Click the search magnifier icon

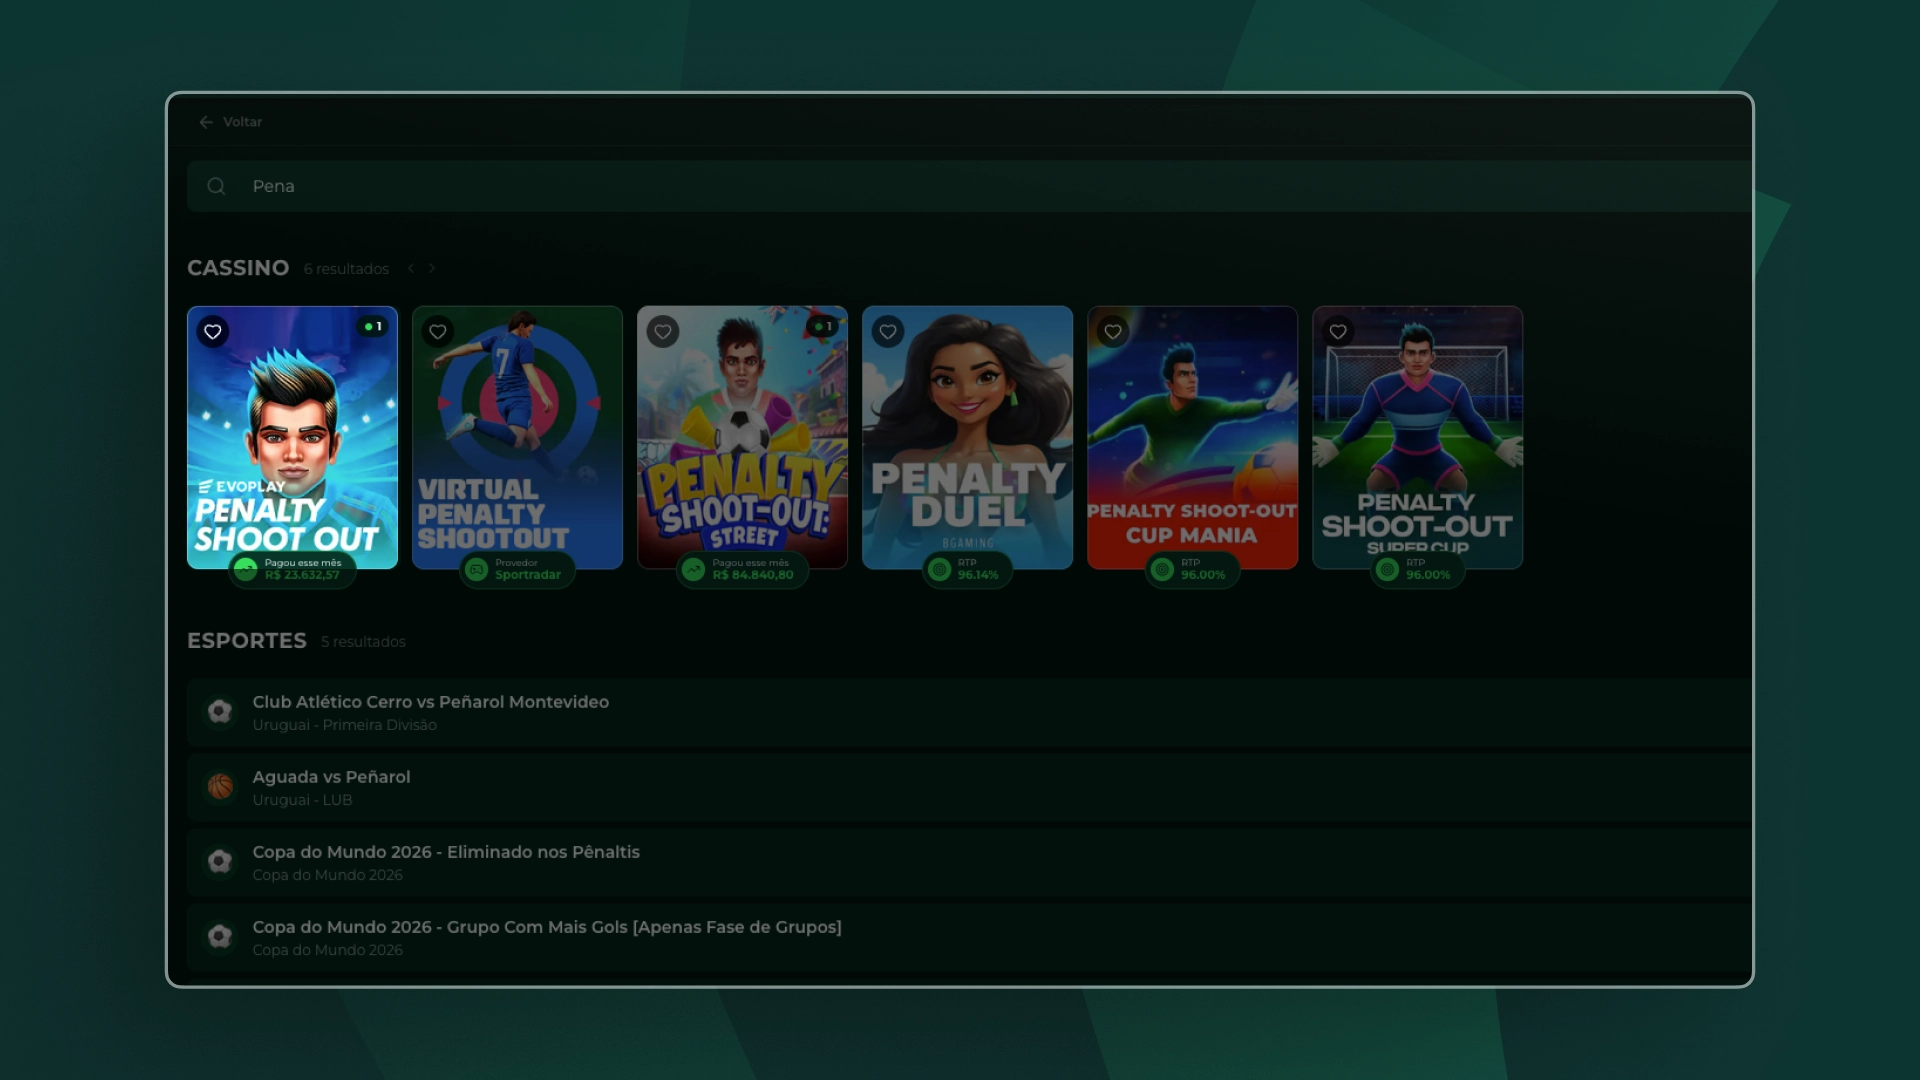pyautogui.click(x=216, y=186)
